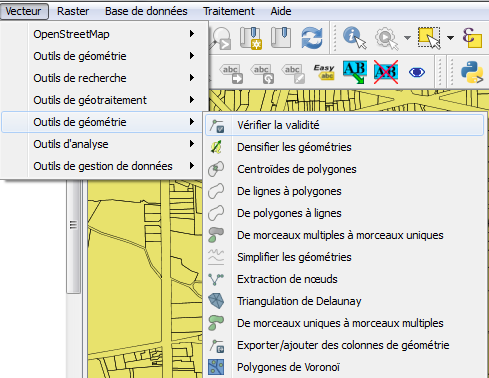Click the Refresh map arrows icon

[312, 37]
